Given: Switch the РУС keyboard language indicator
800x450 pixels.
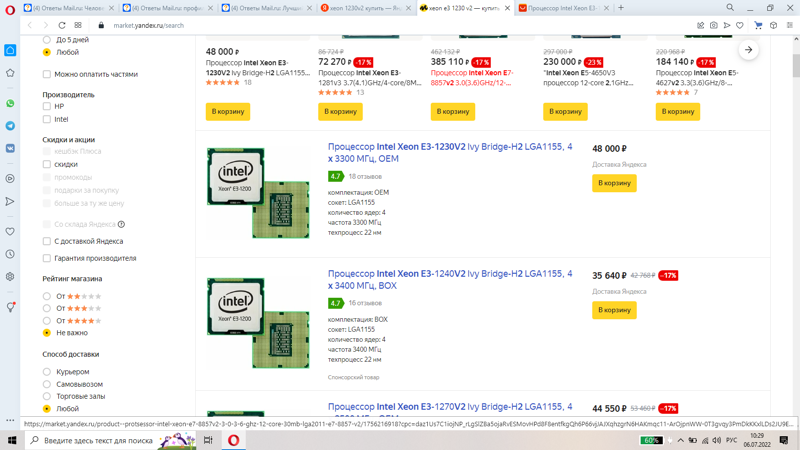Looking at the screenshot, I should (731, 440).
